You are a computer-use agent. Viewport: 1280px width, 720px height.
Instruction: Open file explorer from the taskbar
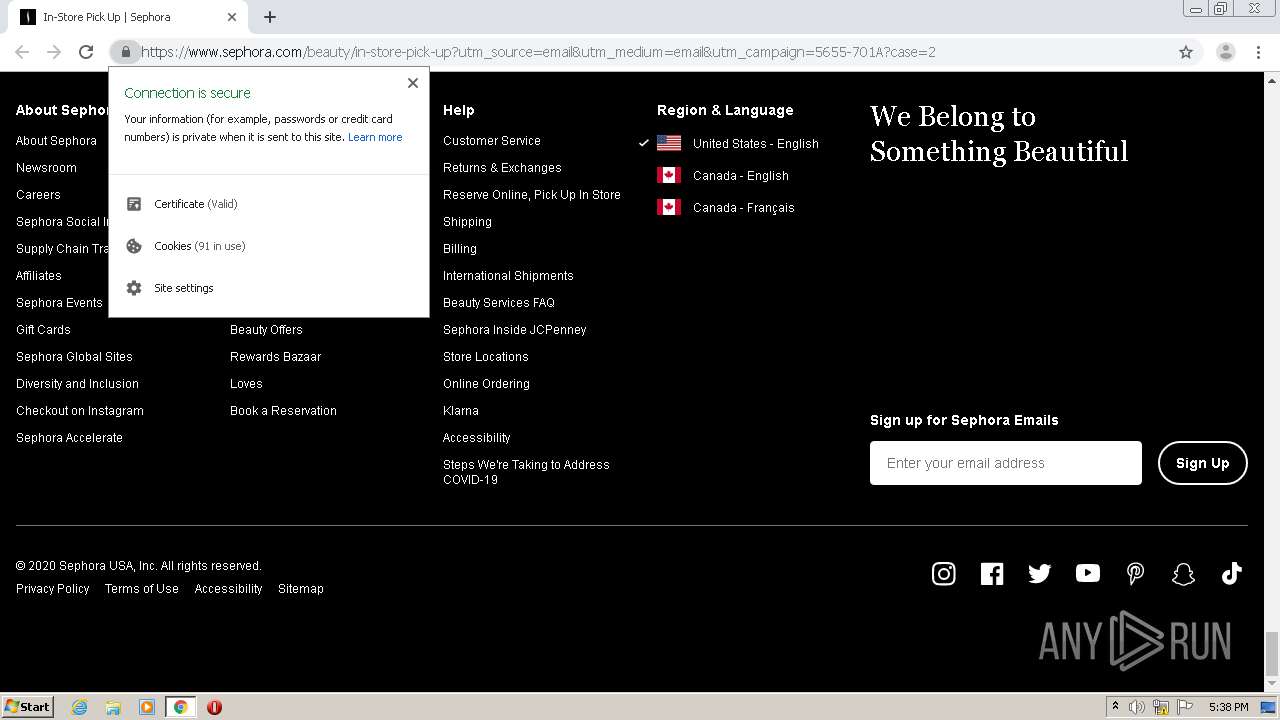coord(113,707)
